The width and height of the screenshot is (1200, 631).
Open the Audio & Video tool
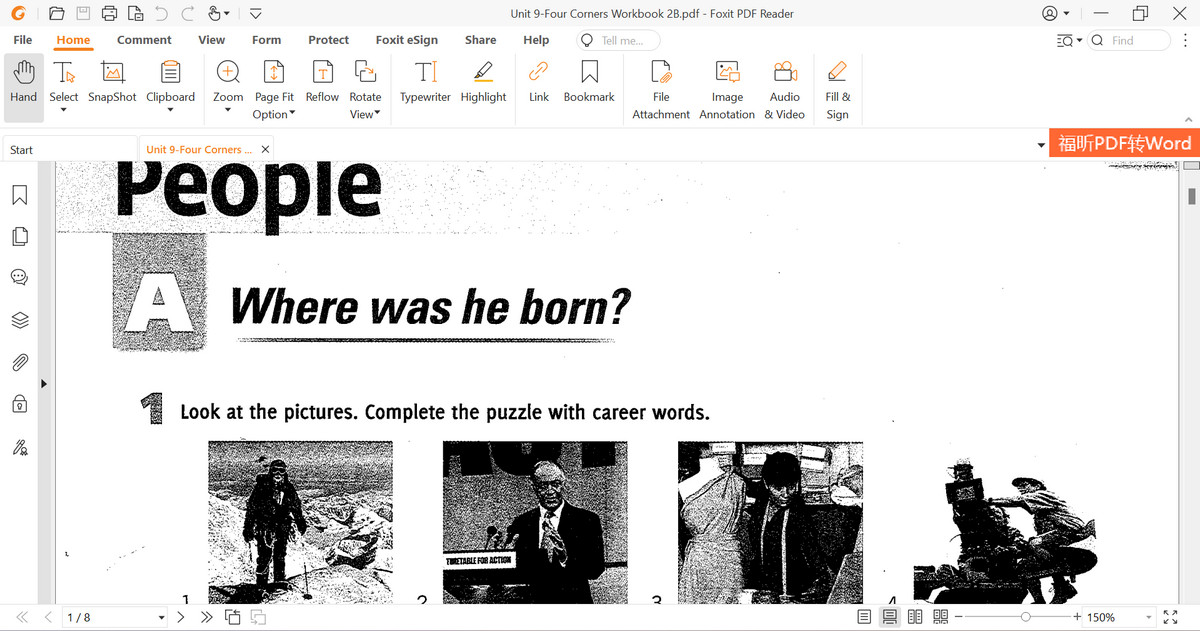coord(785,90)
